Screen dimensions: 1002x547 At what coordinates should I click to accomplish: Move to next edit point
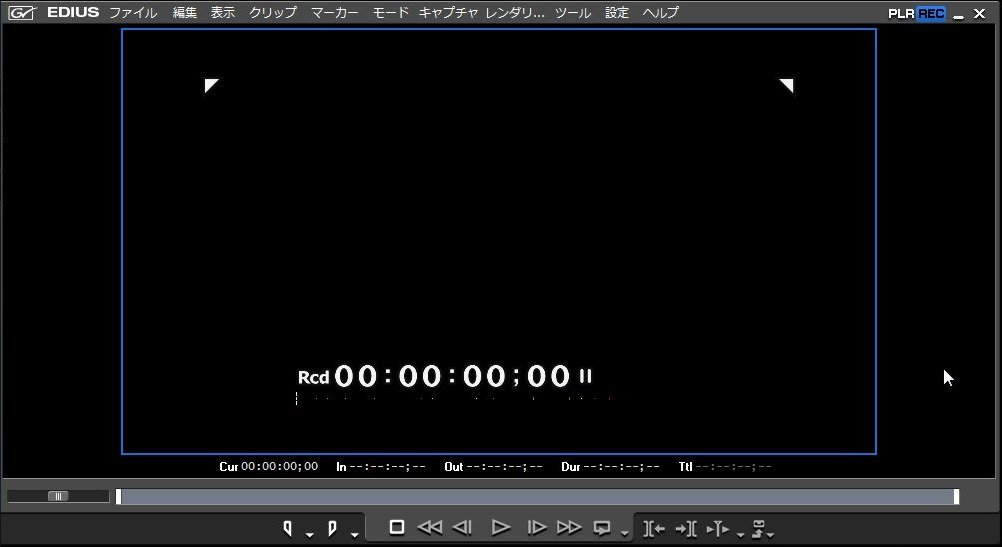(x=686, y=528)
